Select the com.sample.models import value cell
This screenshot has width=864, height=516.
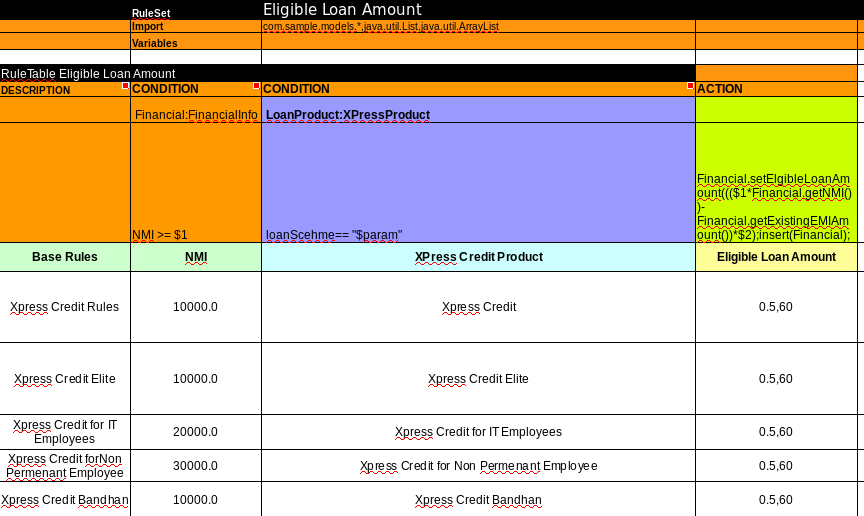478,26
